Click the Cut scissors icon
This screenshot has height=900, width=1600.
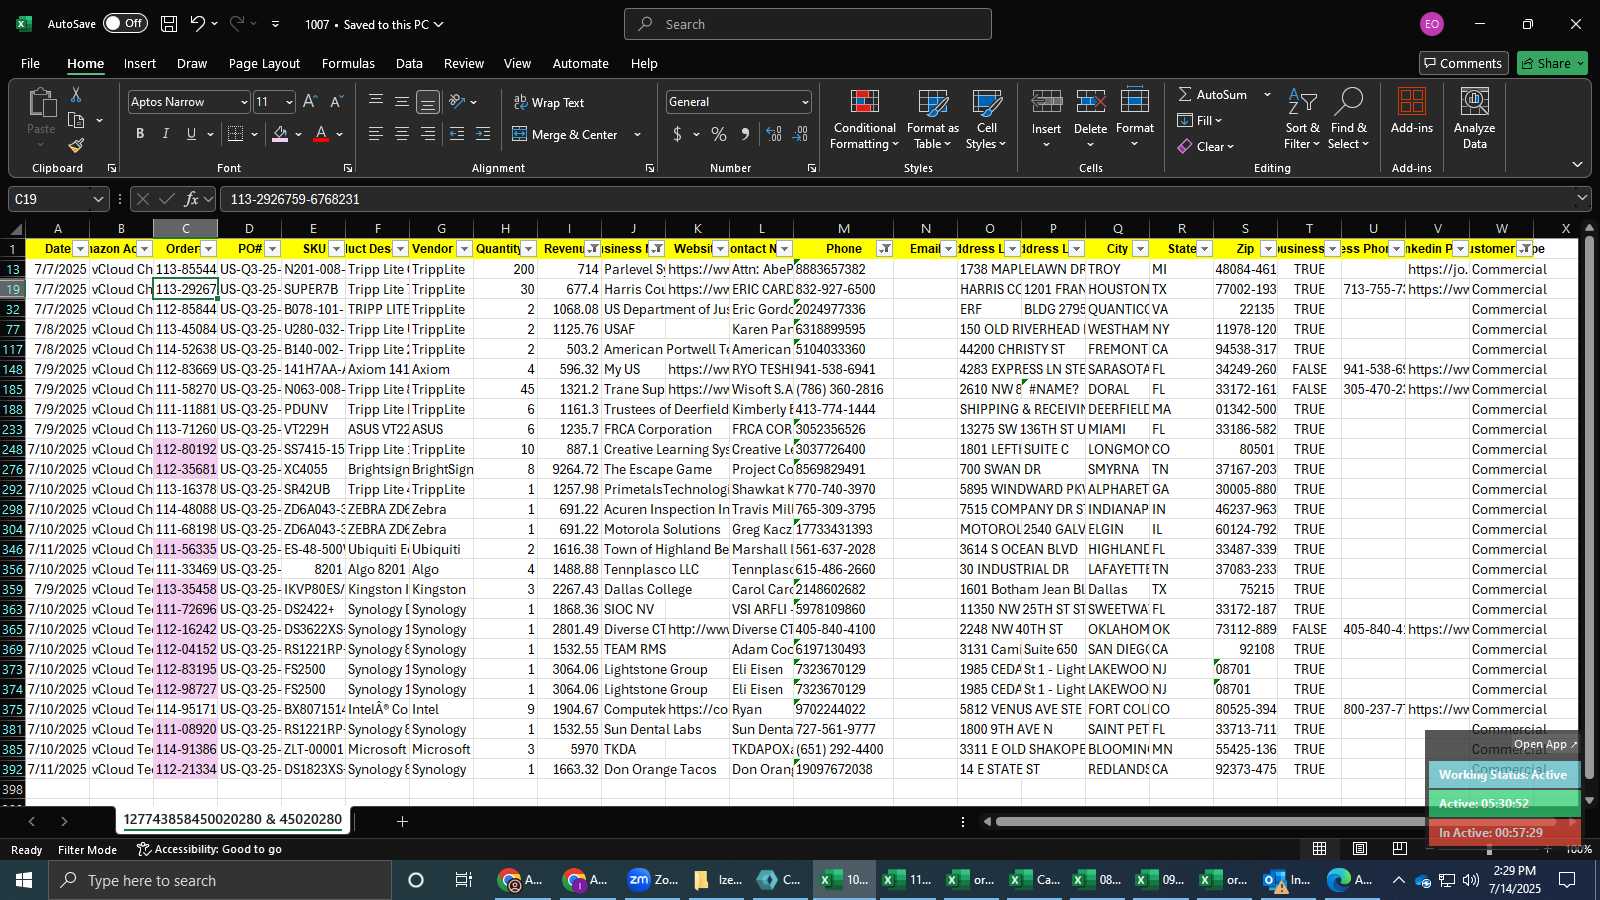click(x=75, y=94)
